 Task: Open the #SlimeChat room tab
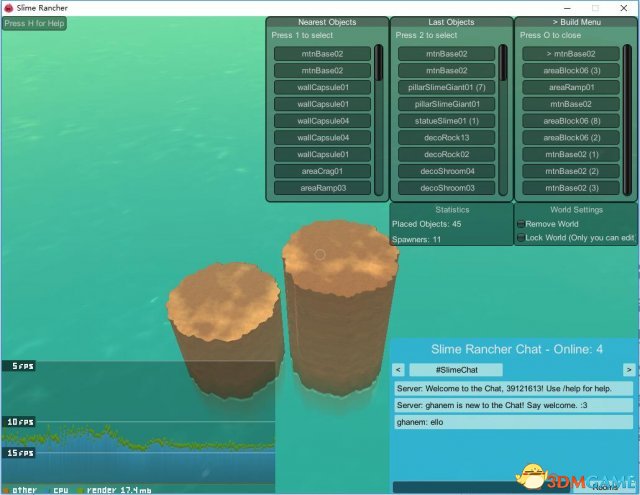456,370
